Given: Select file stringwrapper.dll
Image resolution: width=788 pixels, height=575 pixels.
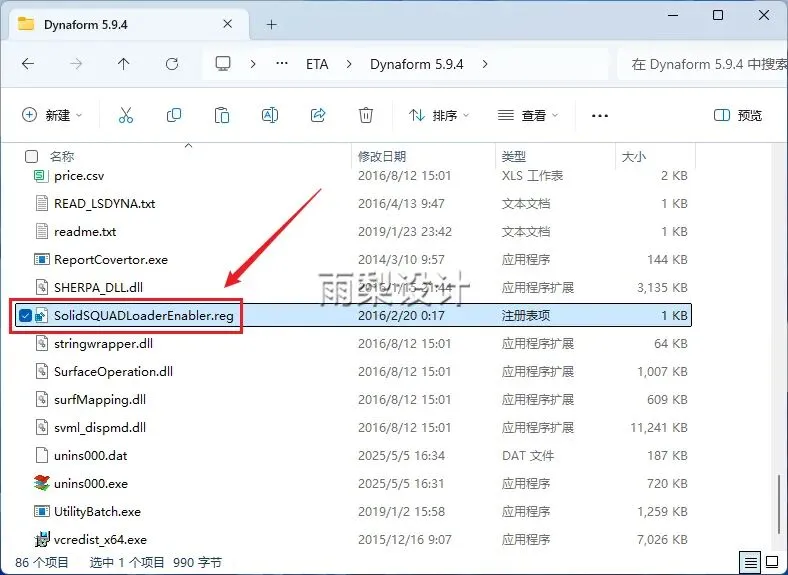Looking at the screenshot, I should [x=104, y=343].
